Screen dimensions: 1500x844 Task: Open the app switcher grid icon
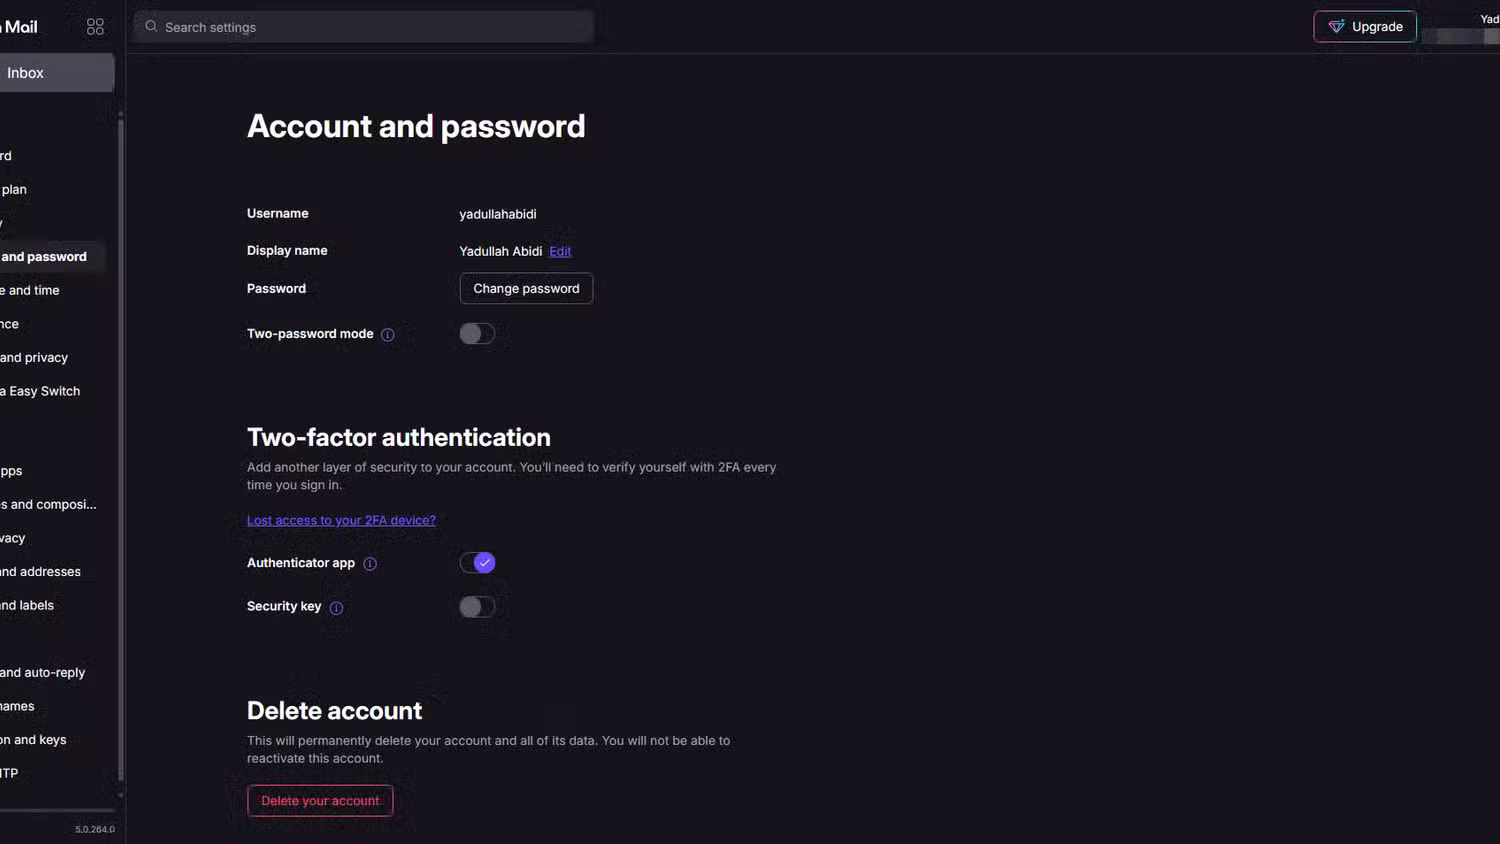(95, 27)
